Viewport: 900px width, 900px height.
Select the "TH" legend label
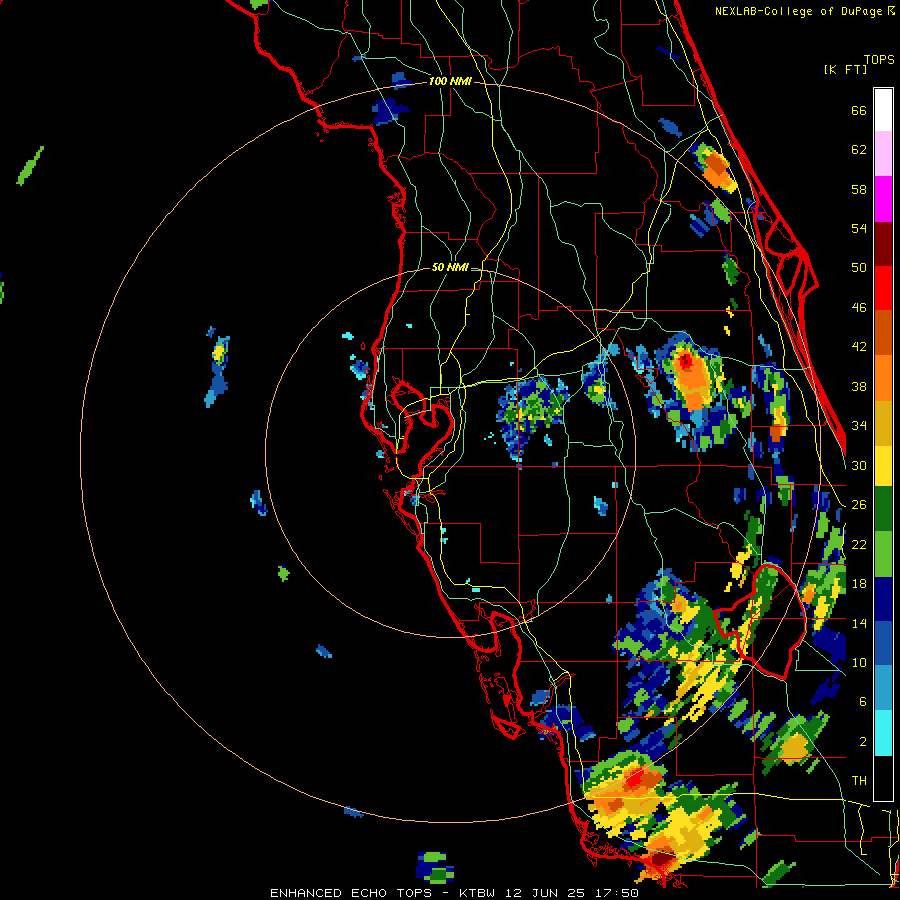(x=859, y=781)
